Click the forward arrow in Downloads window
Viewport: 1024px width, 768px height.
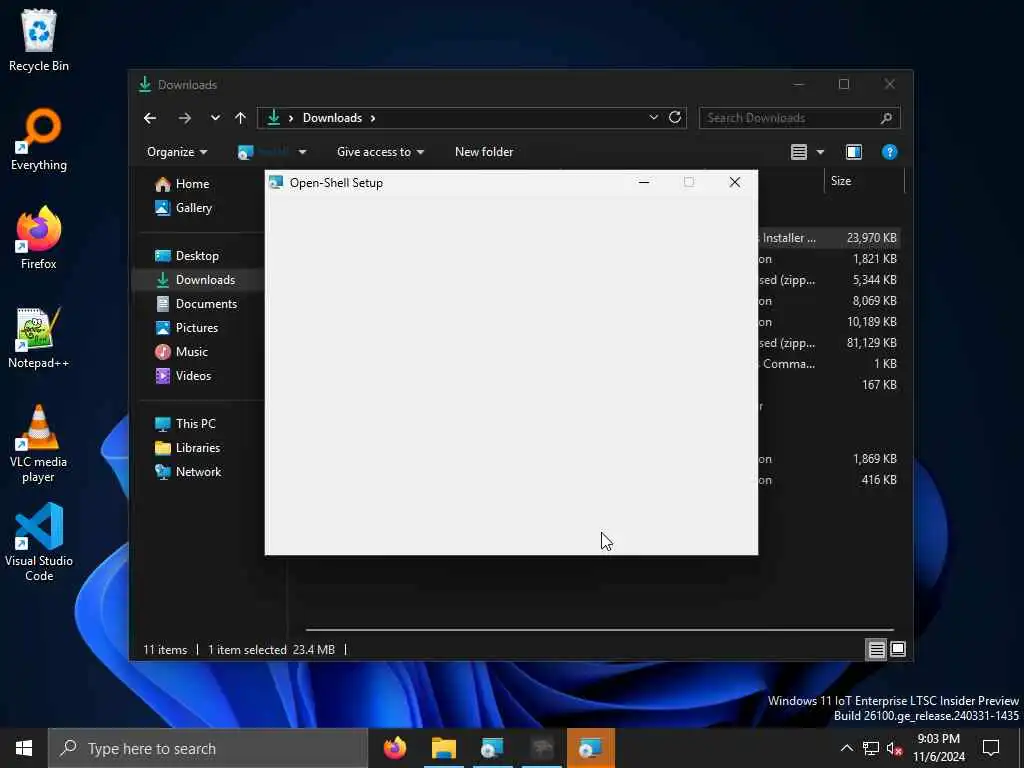click(185, 118)
